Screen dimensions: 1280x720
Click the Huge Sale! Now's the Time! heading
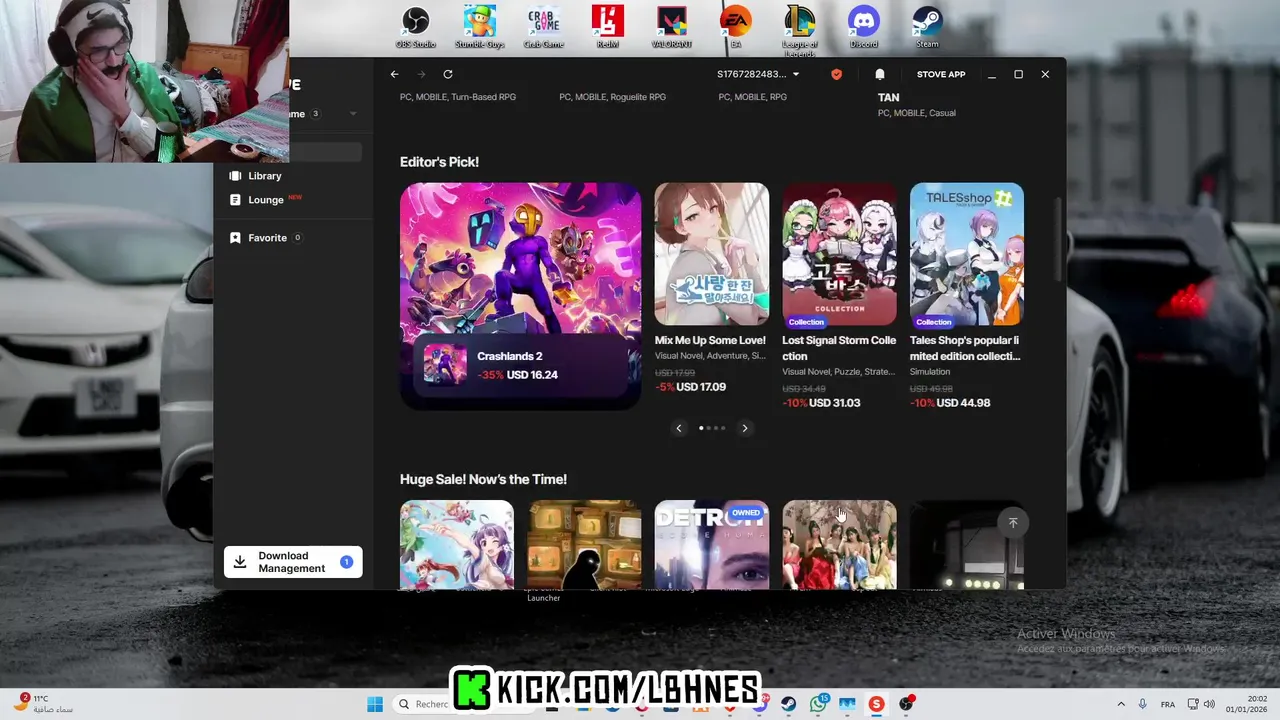point(483,479)
